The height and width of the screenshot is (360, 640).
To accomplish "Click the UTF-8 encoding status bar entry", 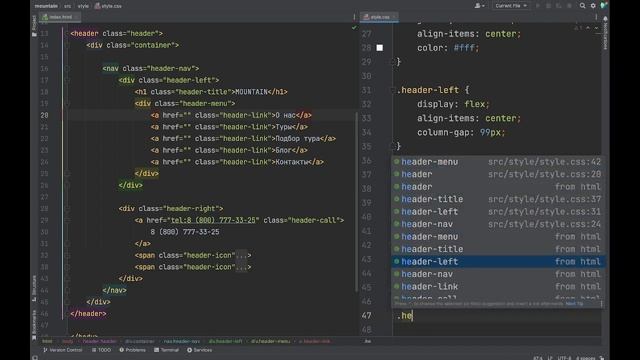I will pos(564,358).
